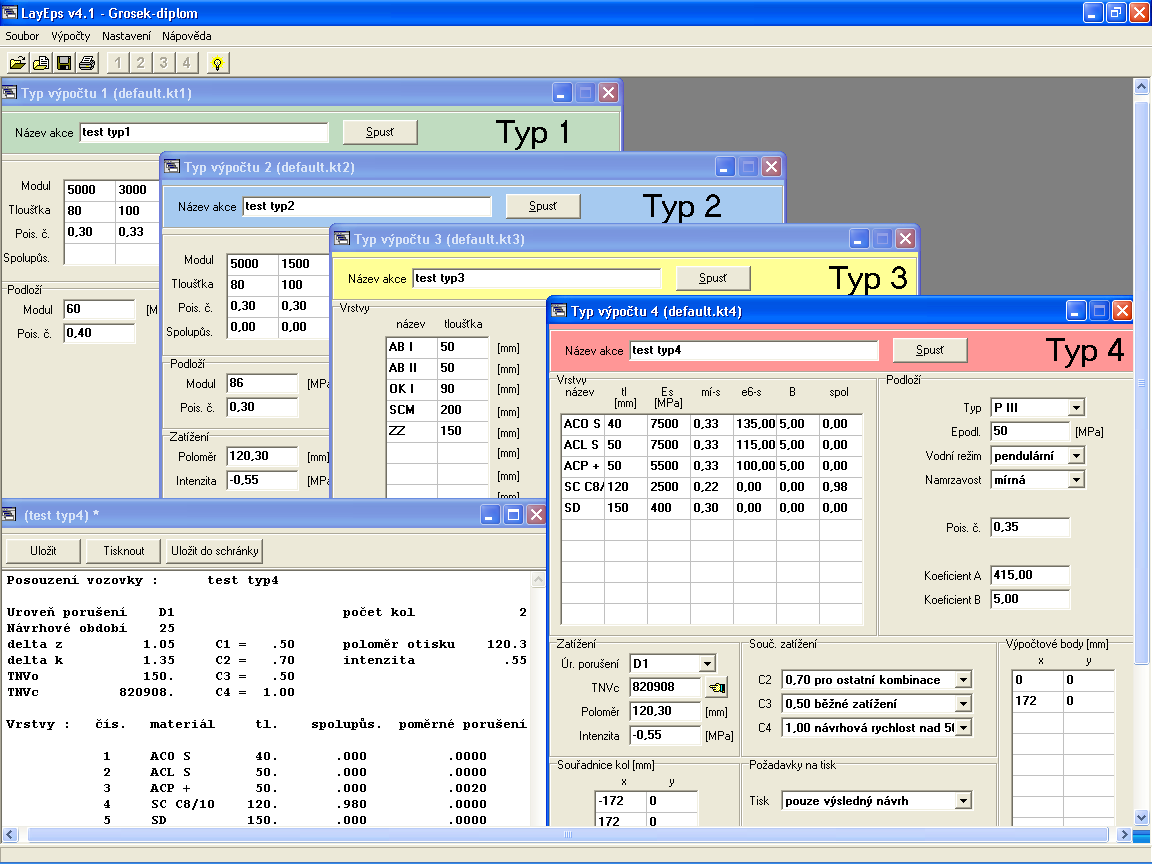Click main horizontal scrollbar thumb at bottom
Screen dimensions: 1152x864
567,835
